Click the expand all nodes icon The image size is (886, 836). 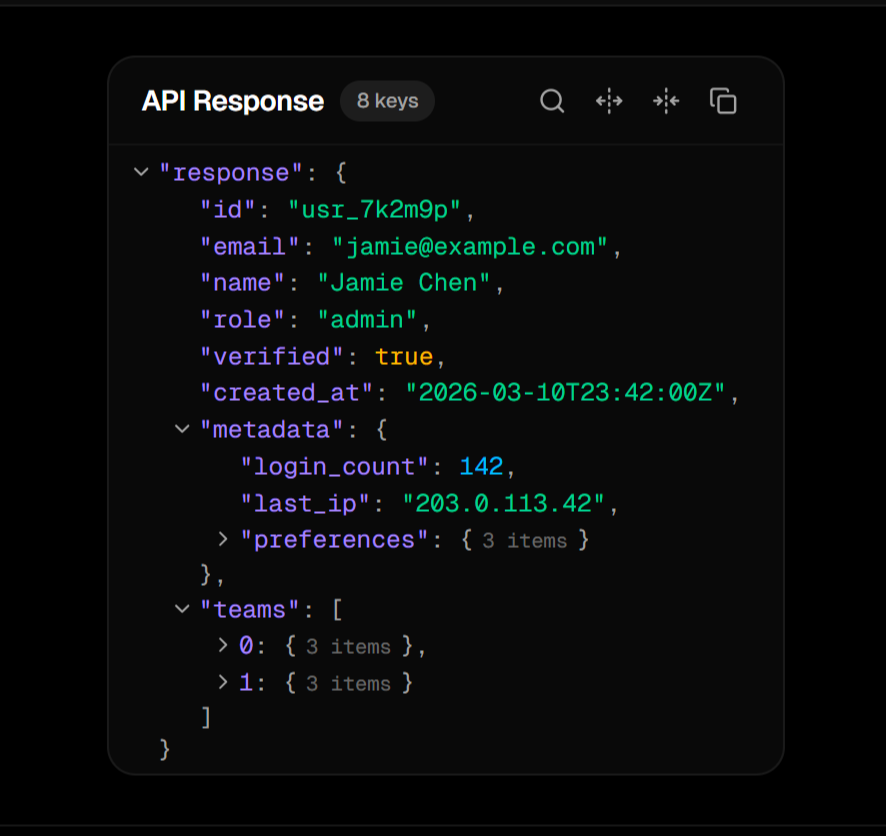click(x=609, y=101)
